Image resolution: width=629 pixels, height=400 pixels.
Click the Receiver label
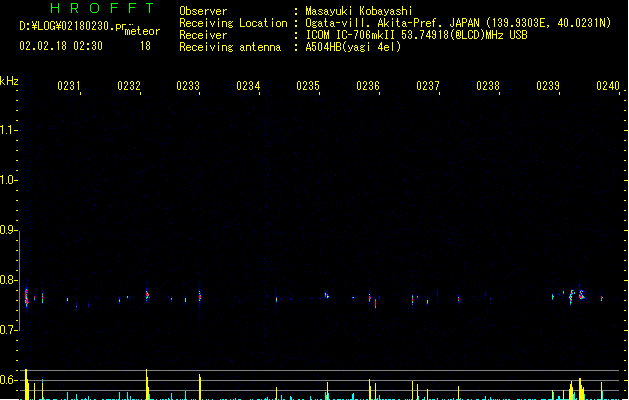coord(203,35)
